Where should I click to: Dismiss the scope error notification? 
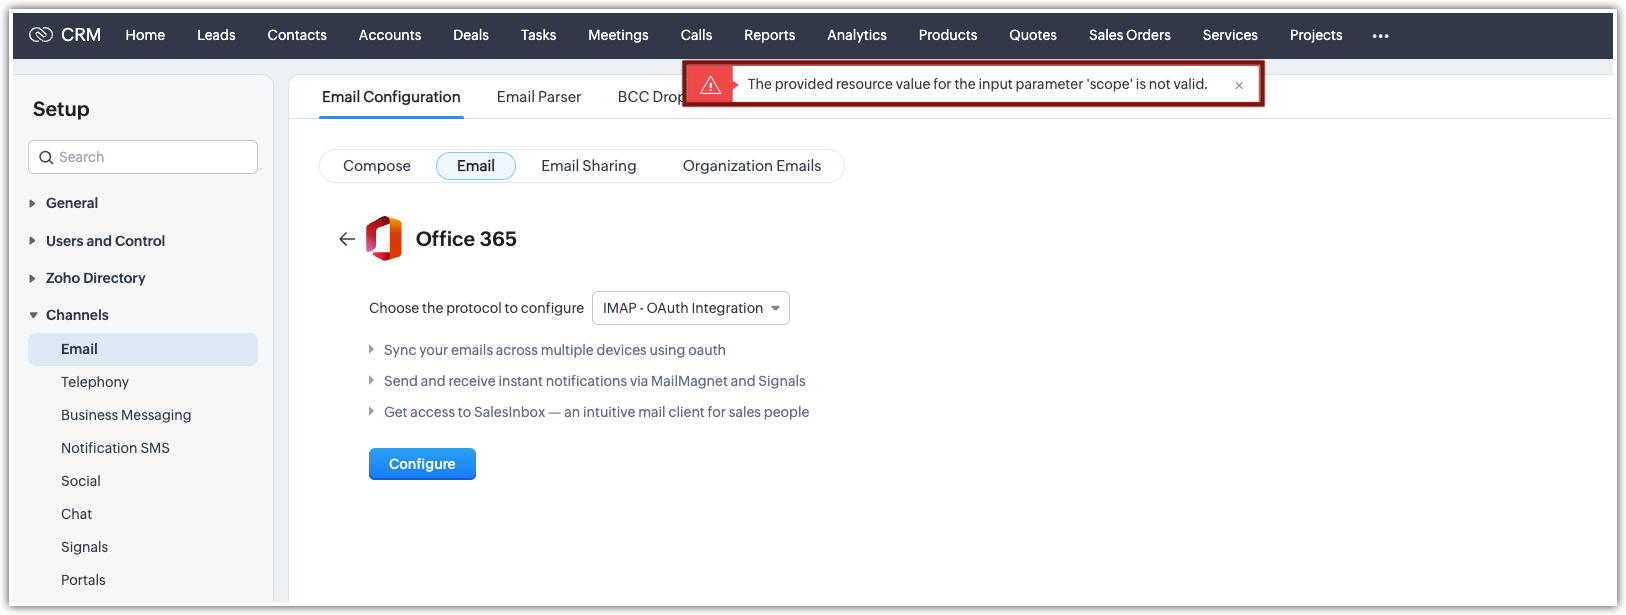[x=1239, y=85]
